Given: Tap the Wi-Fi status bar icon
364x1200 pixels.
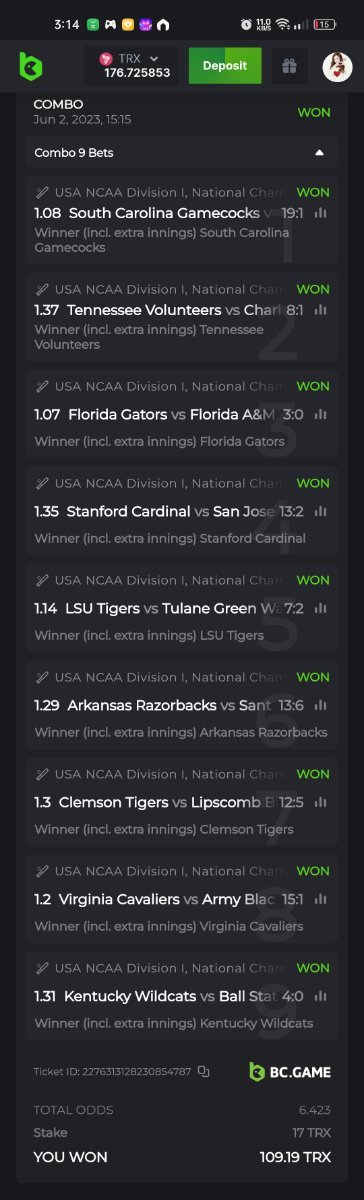Looking at the screenshot, I should coord(283,24).
